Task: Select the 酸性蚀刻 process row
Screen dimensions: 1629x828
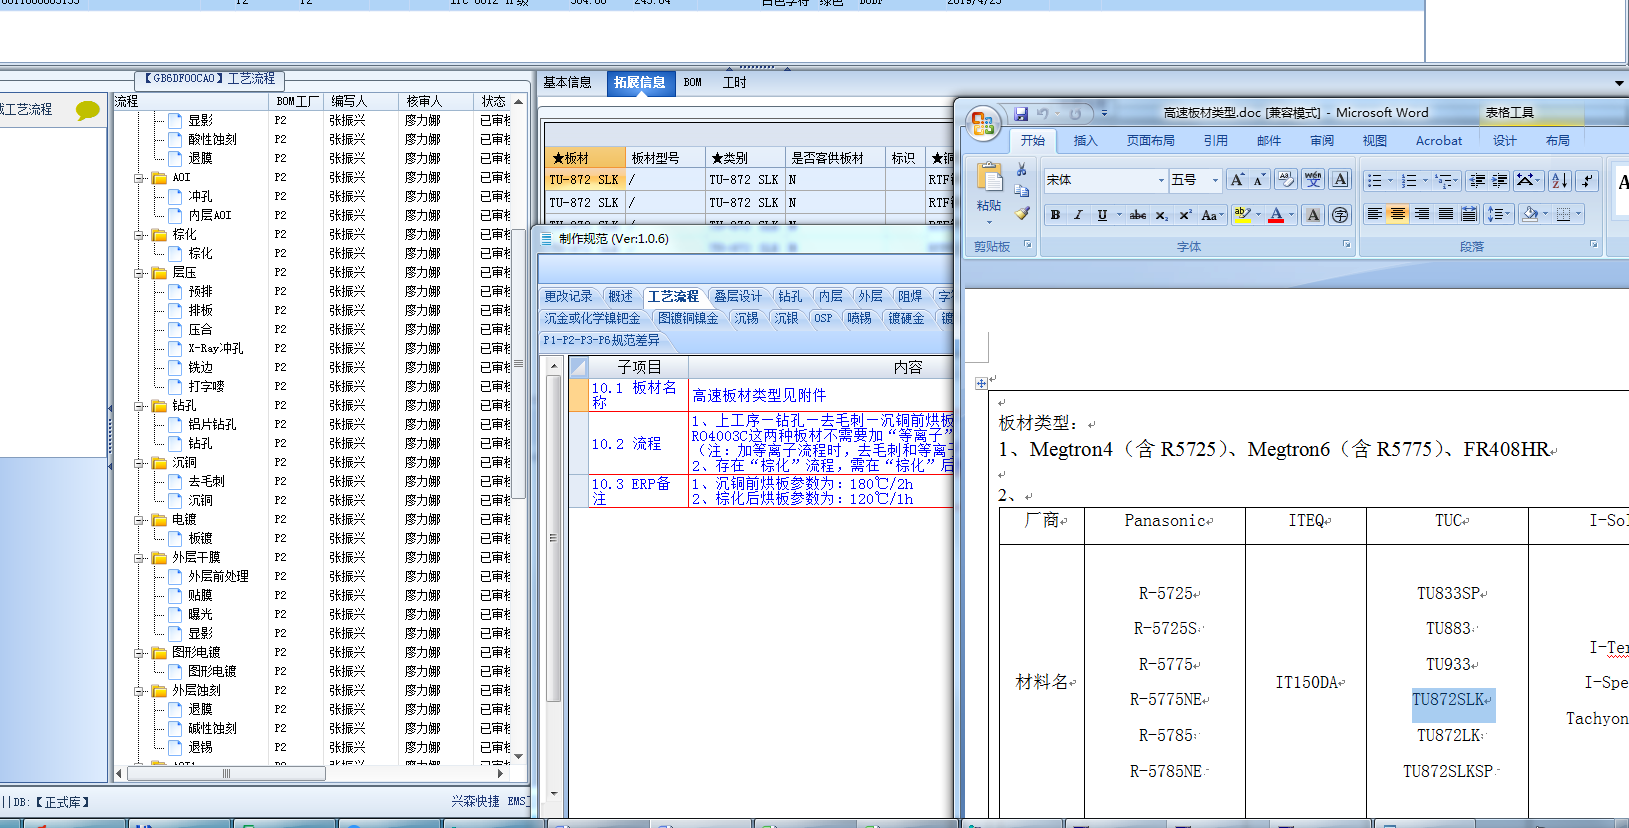Action: (212, 140)
